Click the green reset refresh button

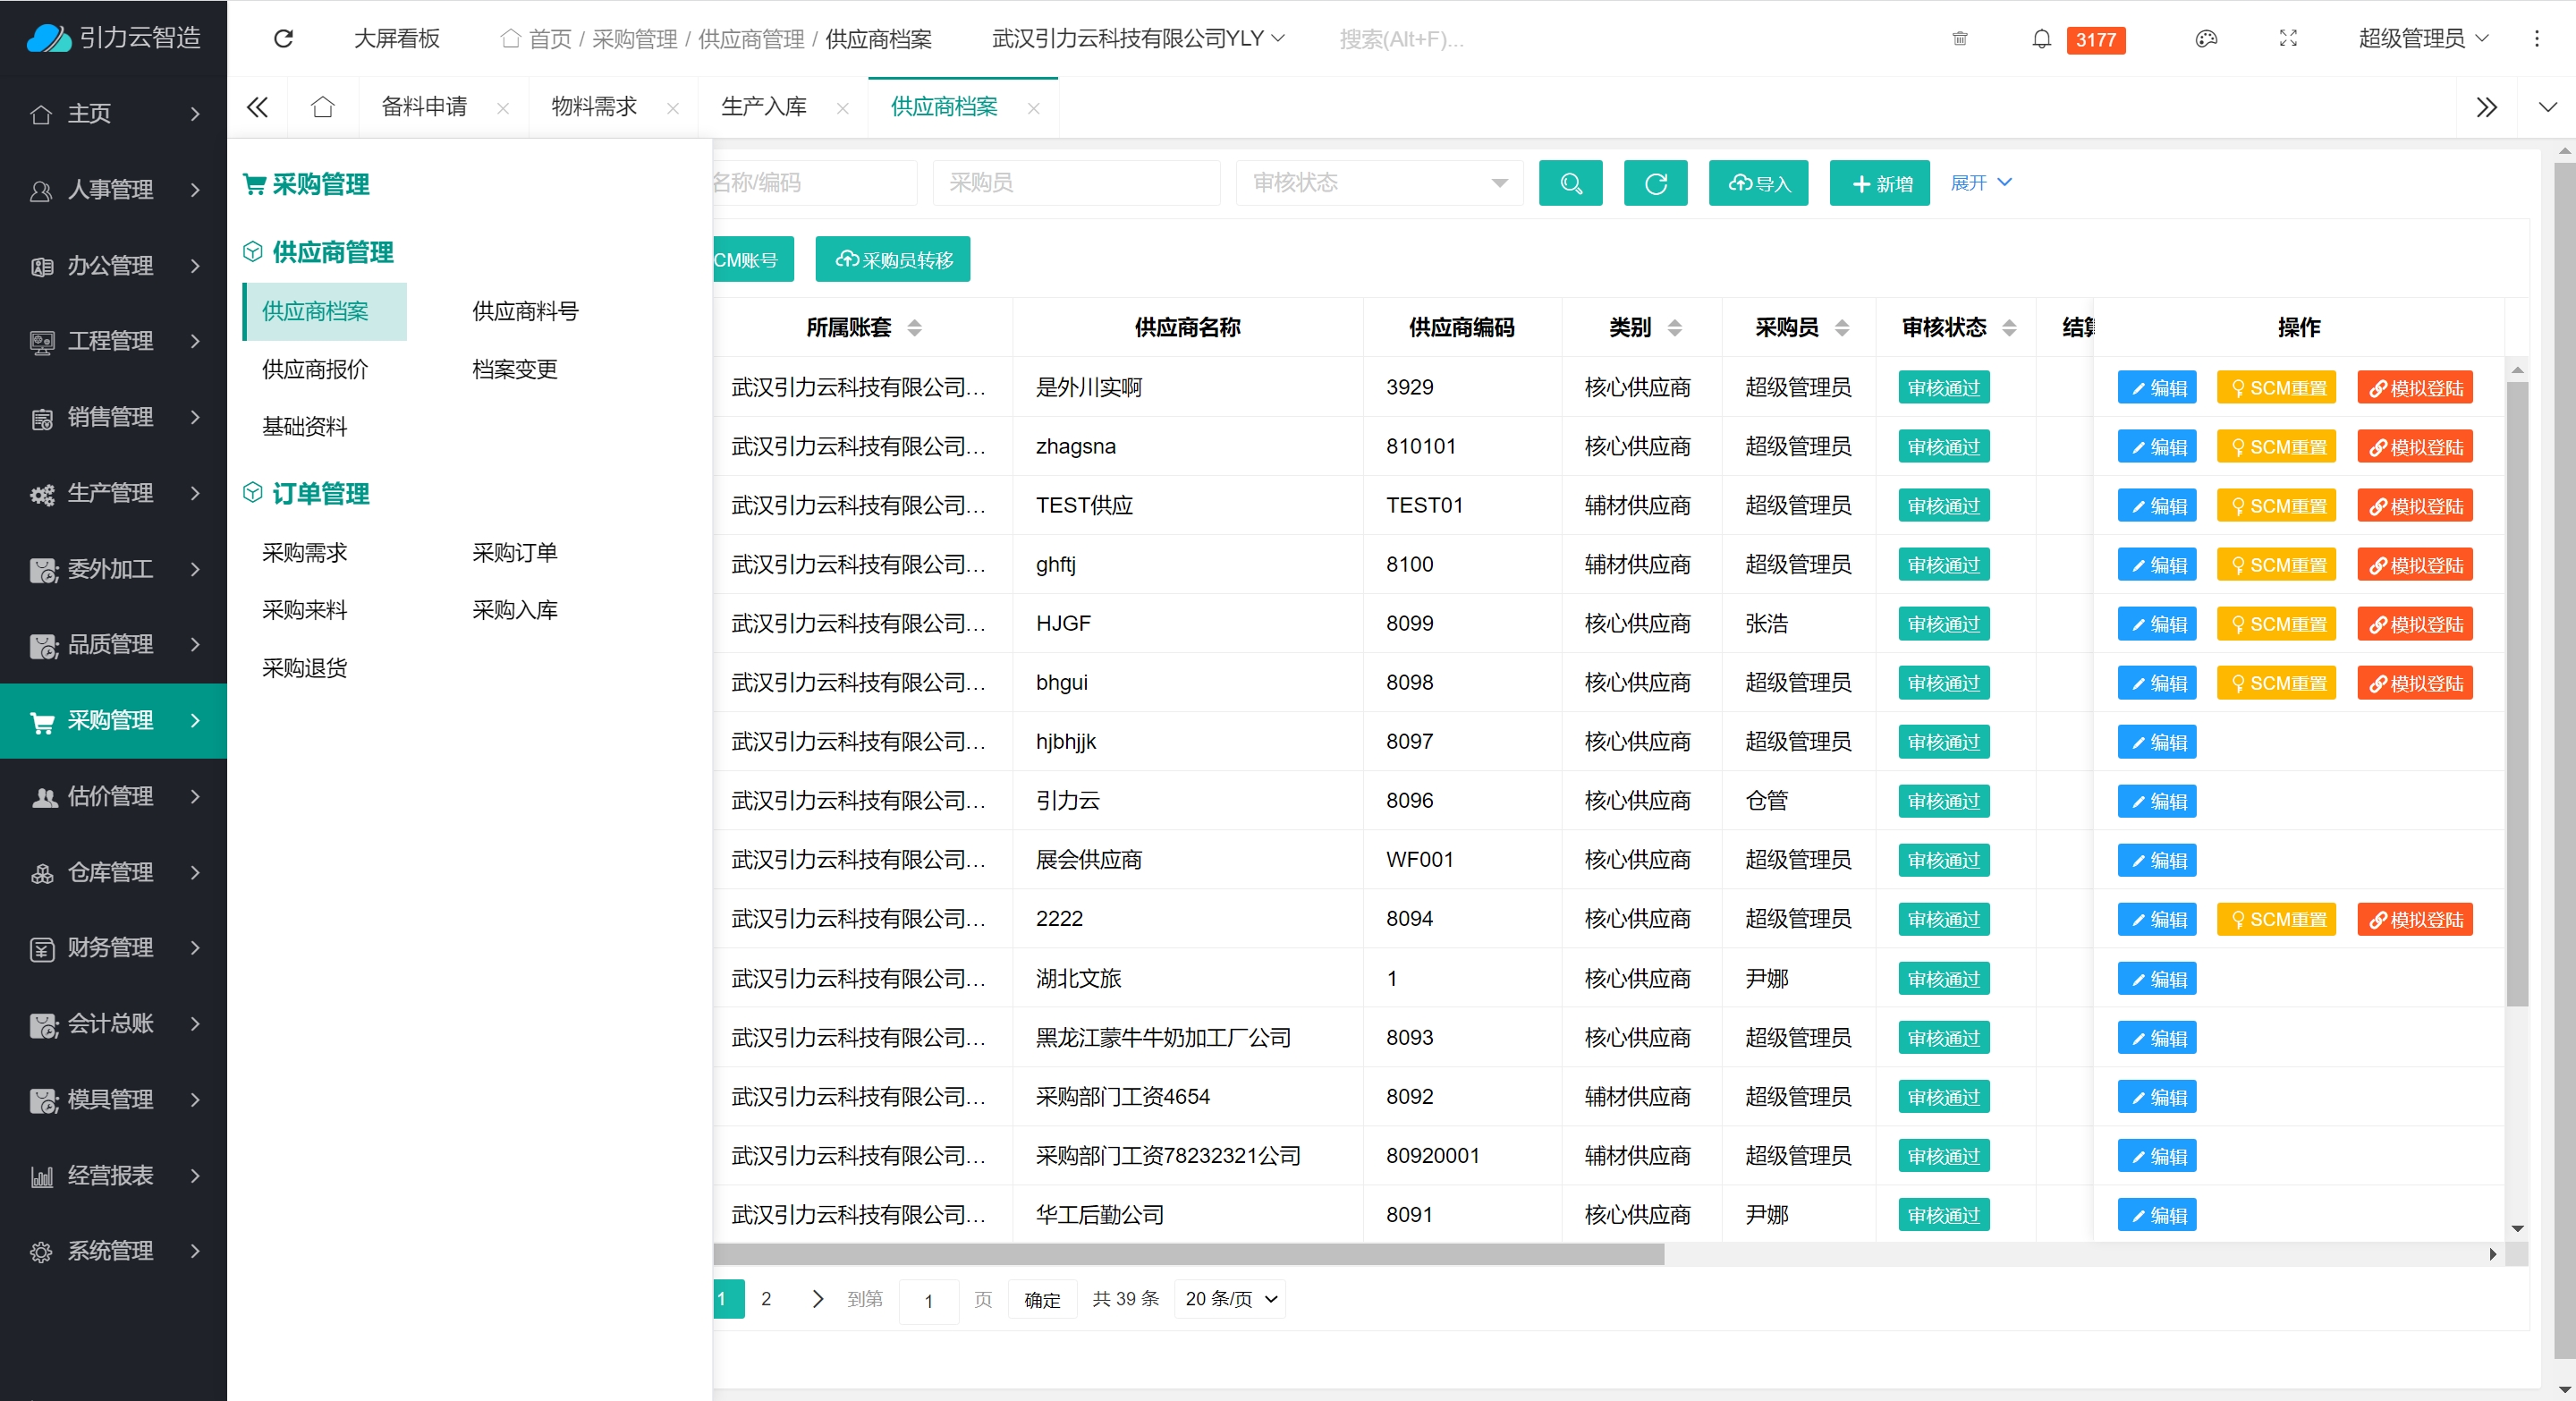pyautogui.click(x=1655, y=183)
